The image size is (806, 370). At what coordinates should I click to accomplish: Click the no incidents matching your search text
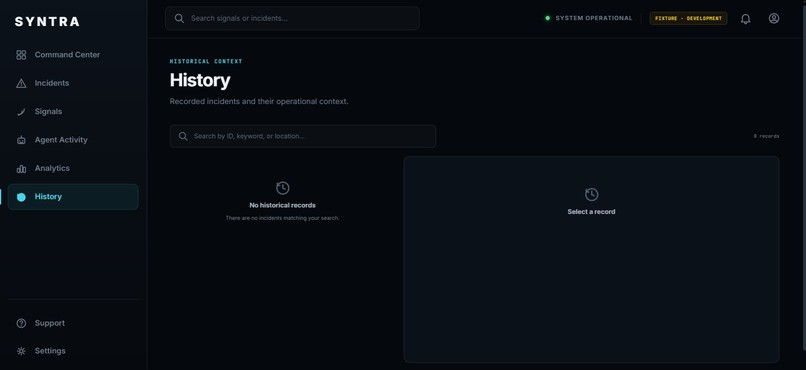coord(283,218)
